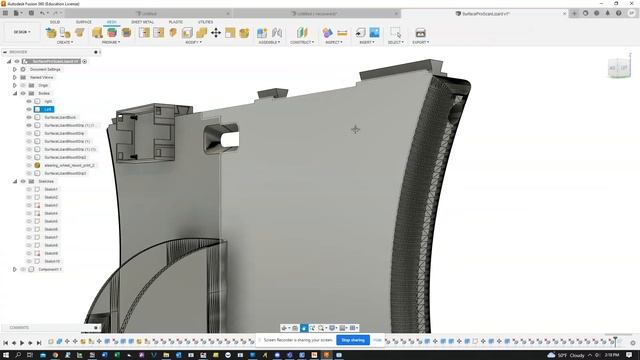This screenshot has height=360, width=640.
Task: Collapse the Browser panel header
Action: [x=5, y=52]
